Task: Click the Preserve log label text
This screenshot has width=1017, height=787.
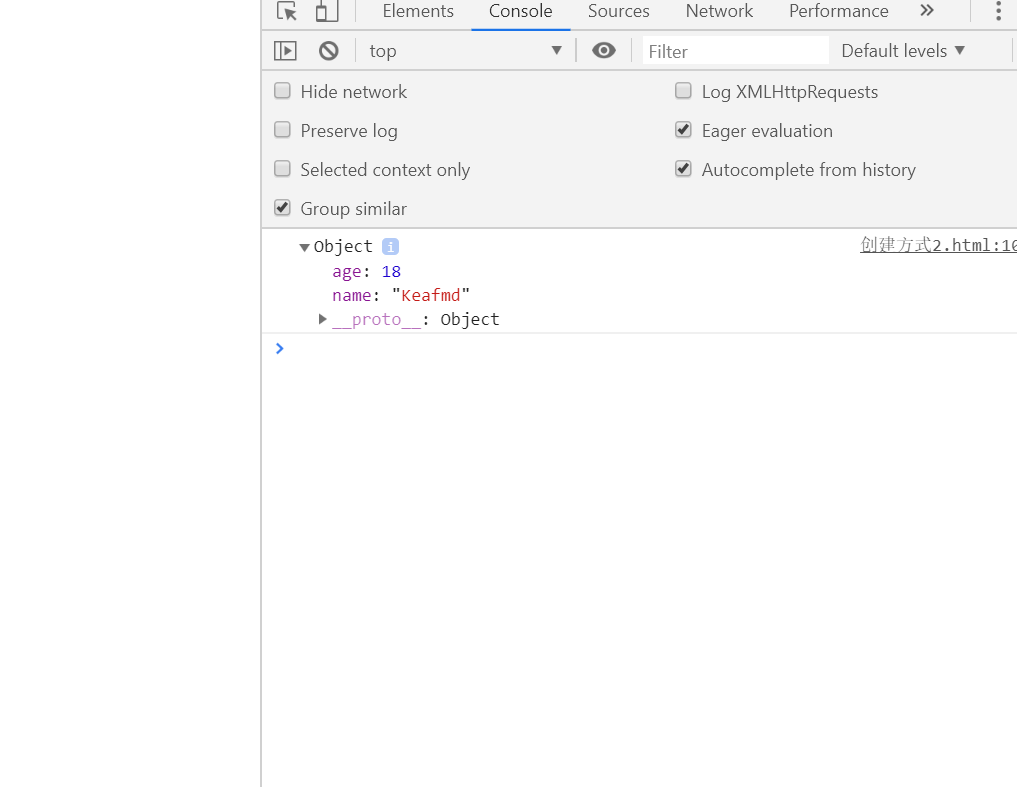Action: click(349, 130)
